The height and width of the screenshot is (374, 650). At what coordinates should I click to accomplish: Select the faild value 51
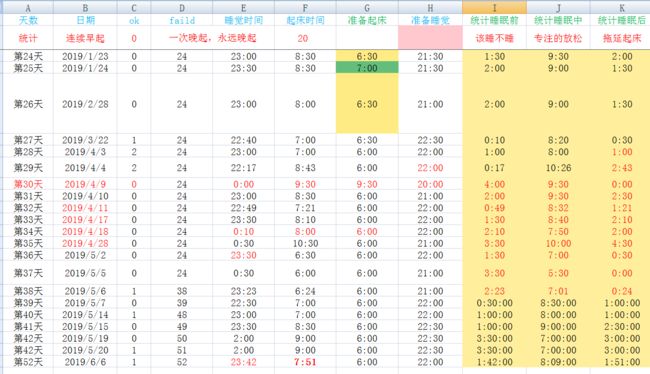[x=182, y=350]
